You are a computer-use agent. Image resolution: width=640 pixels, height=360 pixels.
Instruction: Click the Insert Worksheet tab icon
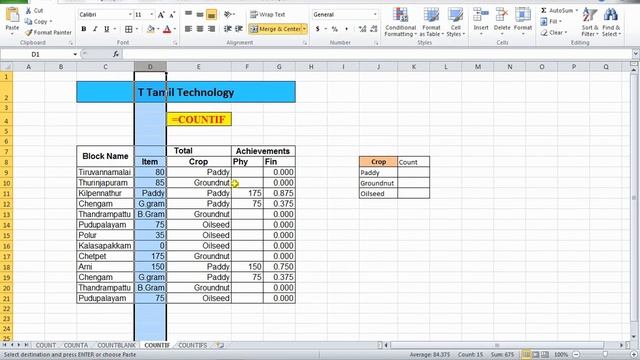pyautogui.click(x=220, y=345)
